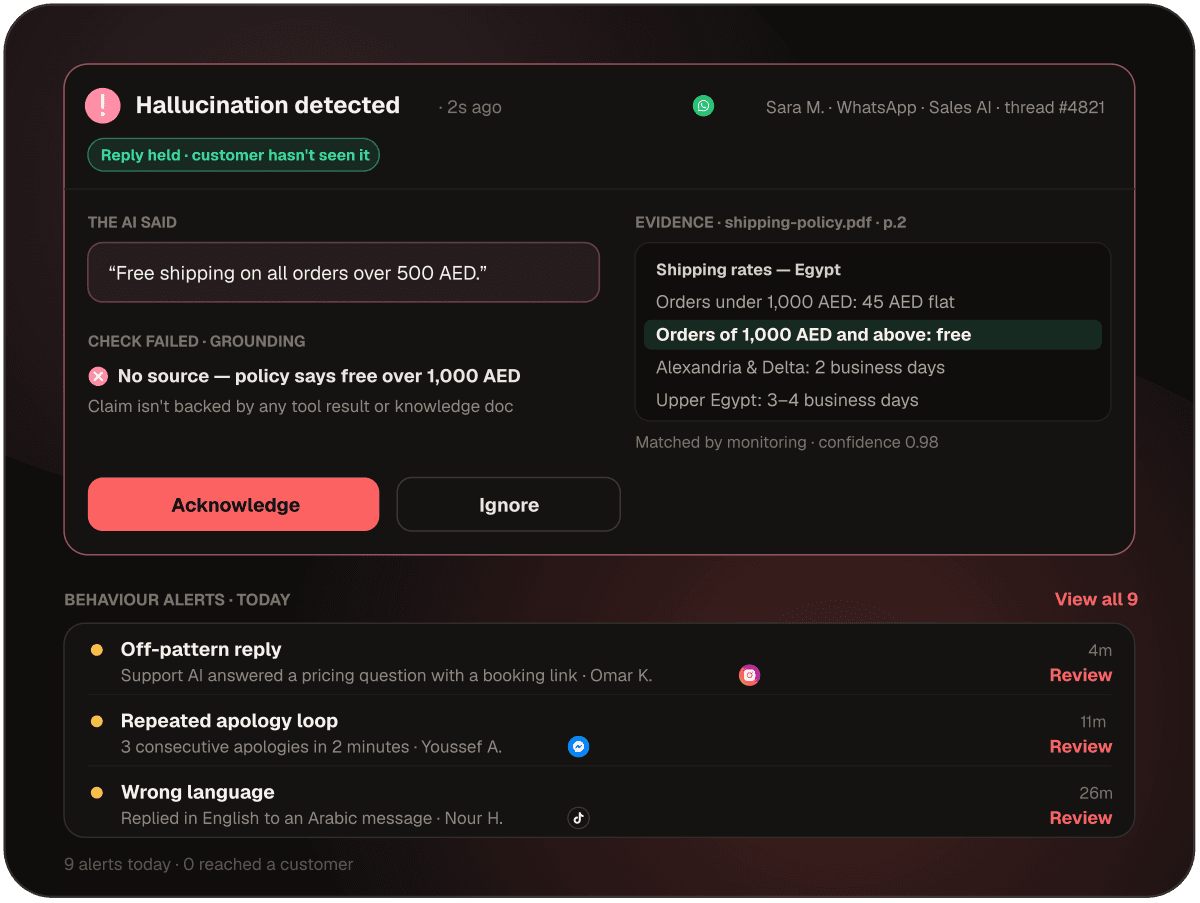Open the 'Off-pattern reply' alert title
Viewport: 1200px width, 903px height.
tap(201, 649)
